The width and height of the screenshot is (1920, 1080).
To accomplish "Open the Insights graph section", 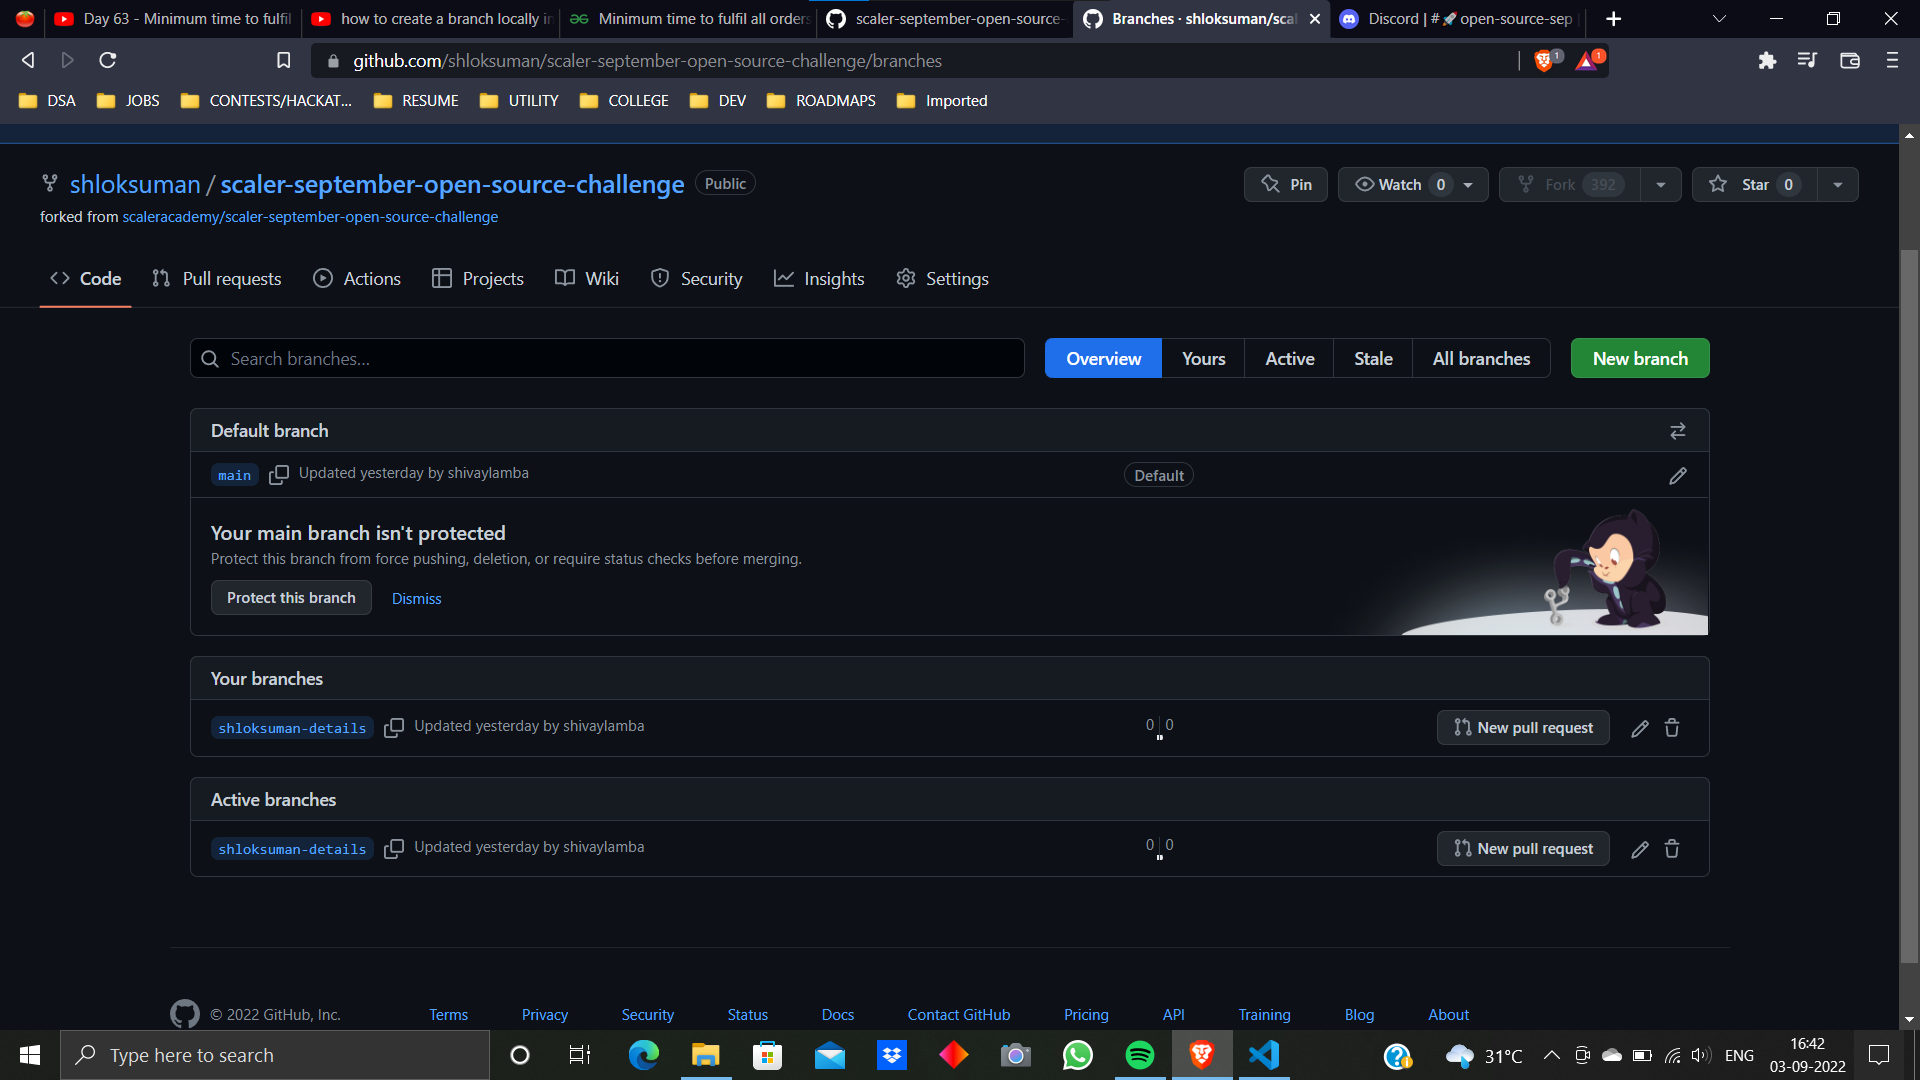I will (819, 278).
